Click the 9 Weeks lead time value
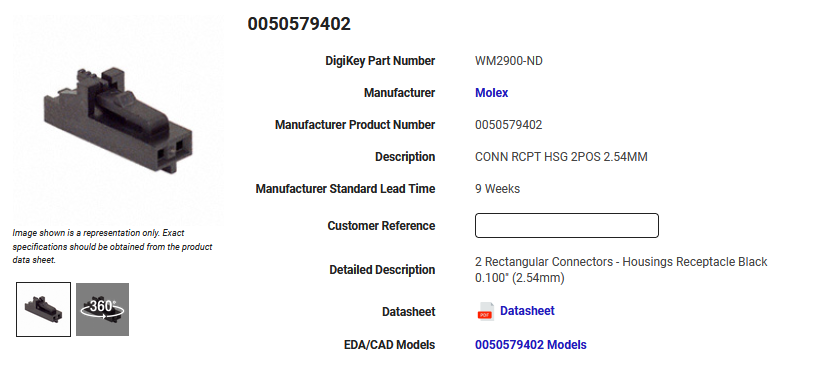 498,189
